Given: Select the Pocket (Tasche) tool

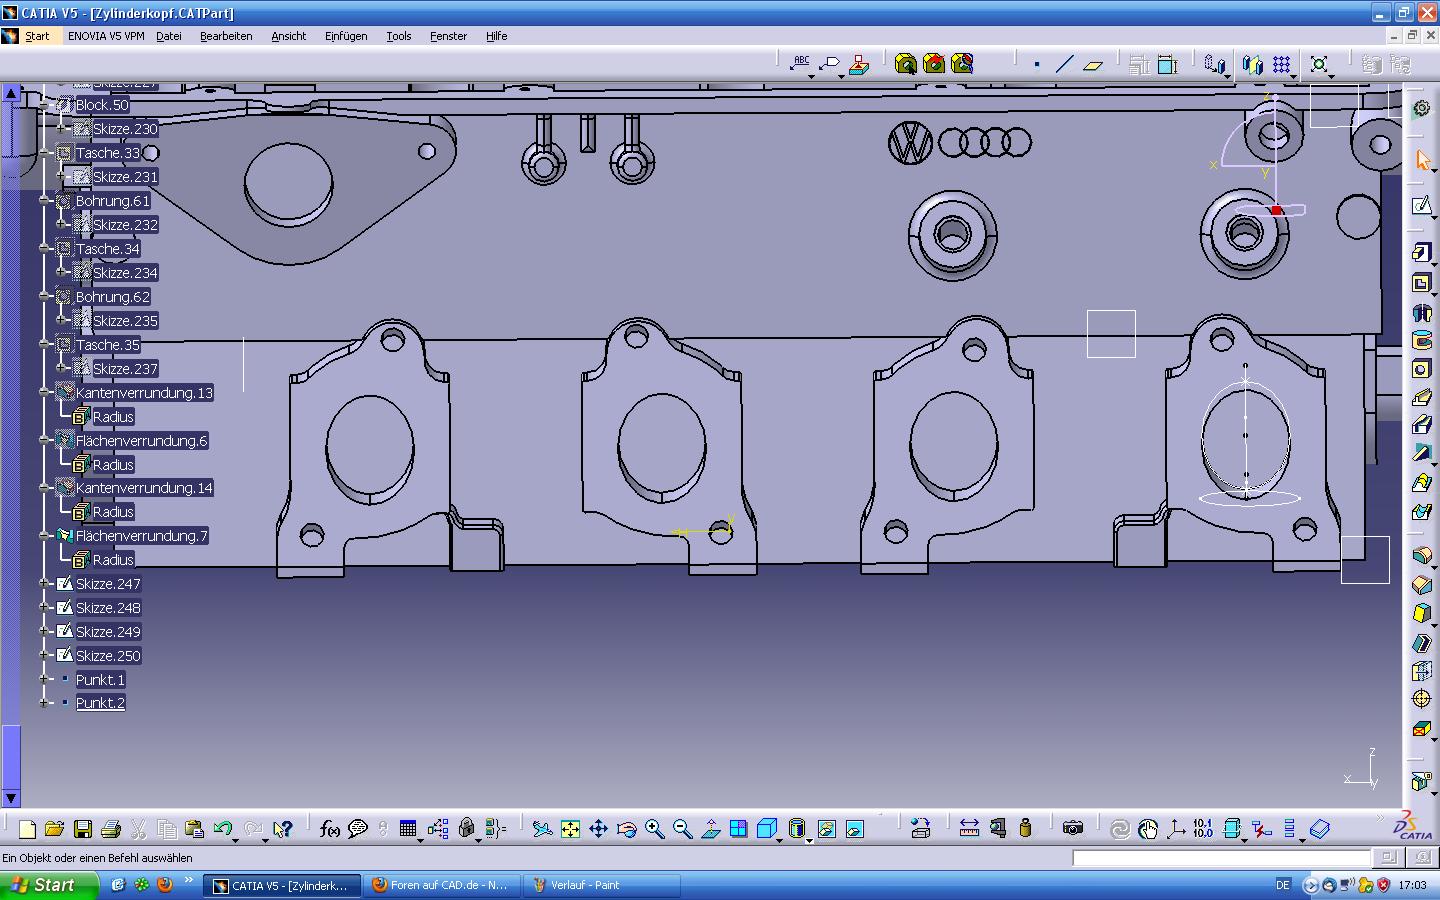Looking at the screenshot, I should (1422, 284).
